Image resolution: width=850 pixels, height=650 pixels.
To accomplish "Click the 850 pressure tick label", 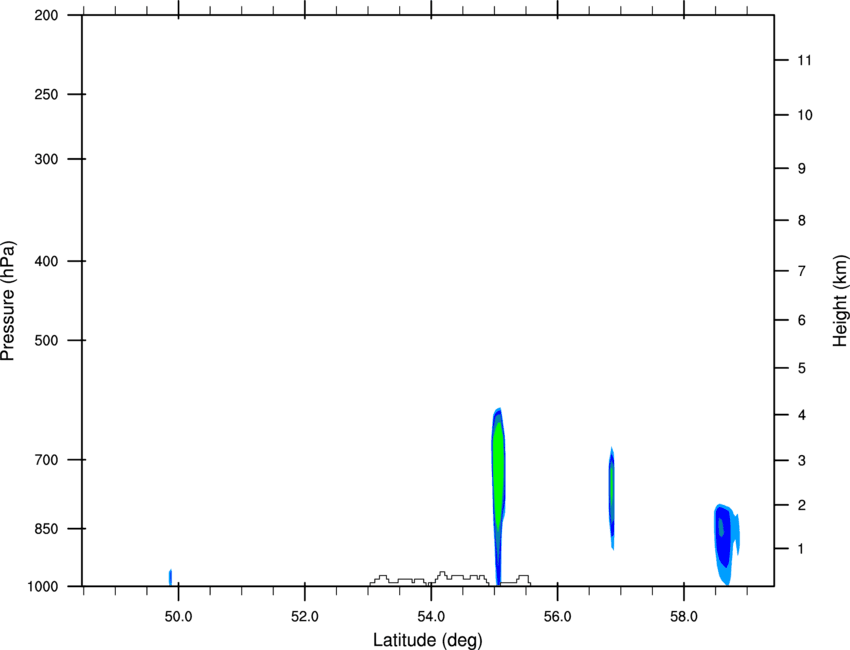I will tap(43, 528).
